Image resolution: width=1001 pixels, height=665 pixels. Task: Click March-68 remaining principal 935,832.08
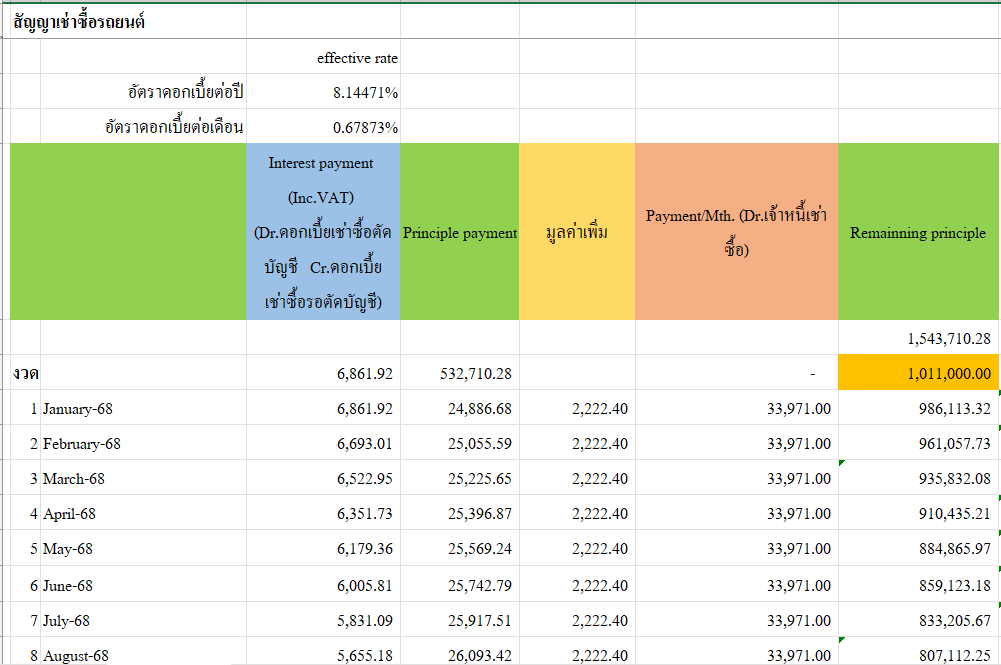953,479
